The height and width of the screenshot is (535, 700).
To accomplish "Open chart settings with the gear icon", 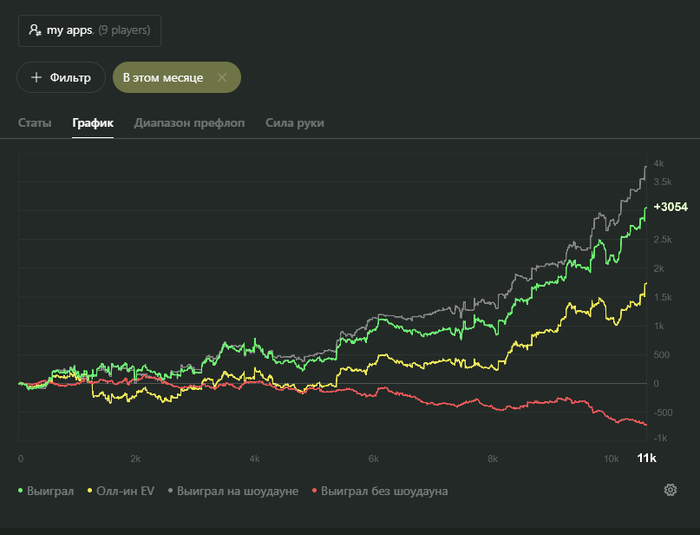I will (x=670, y=490).
